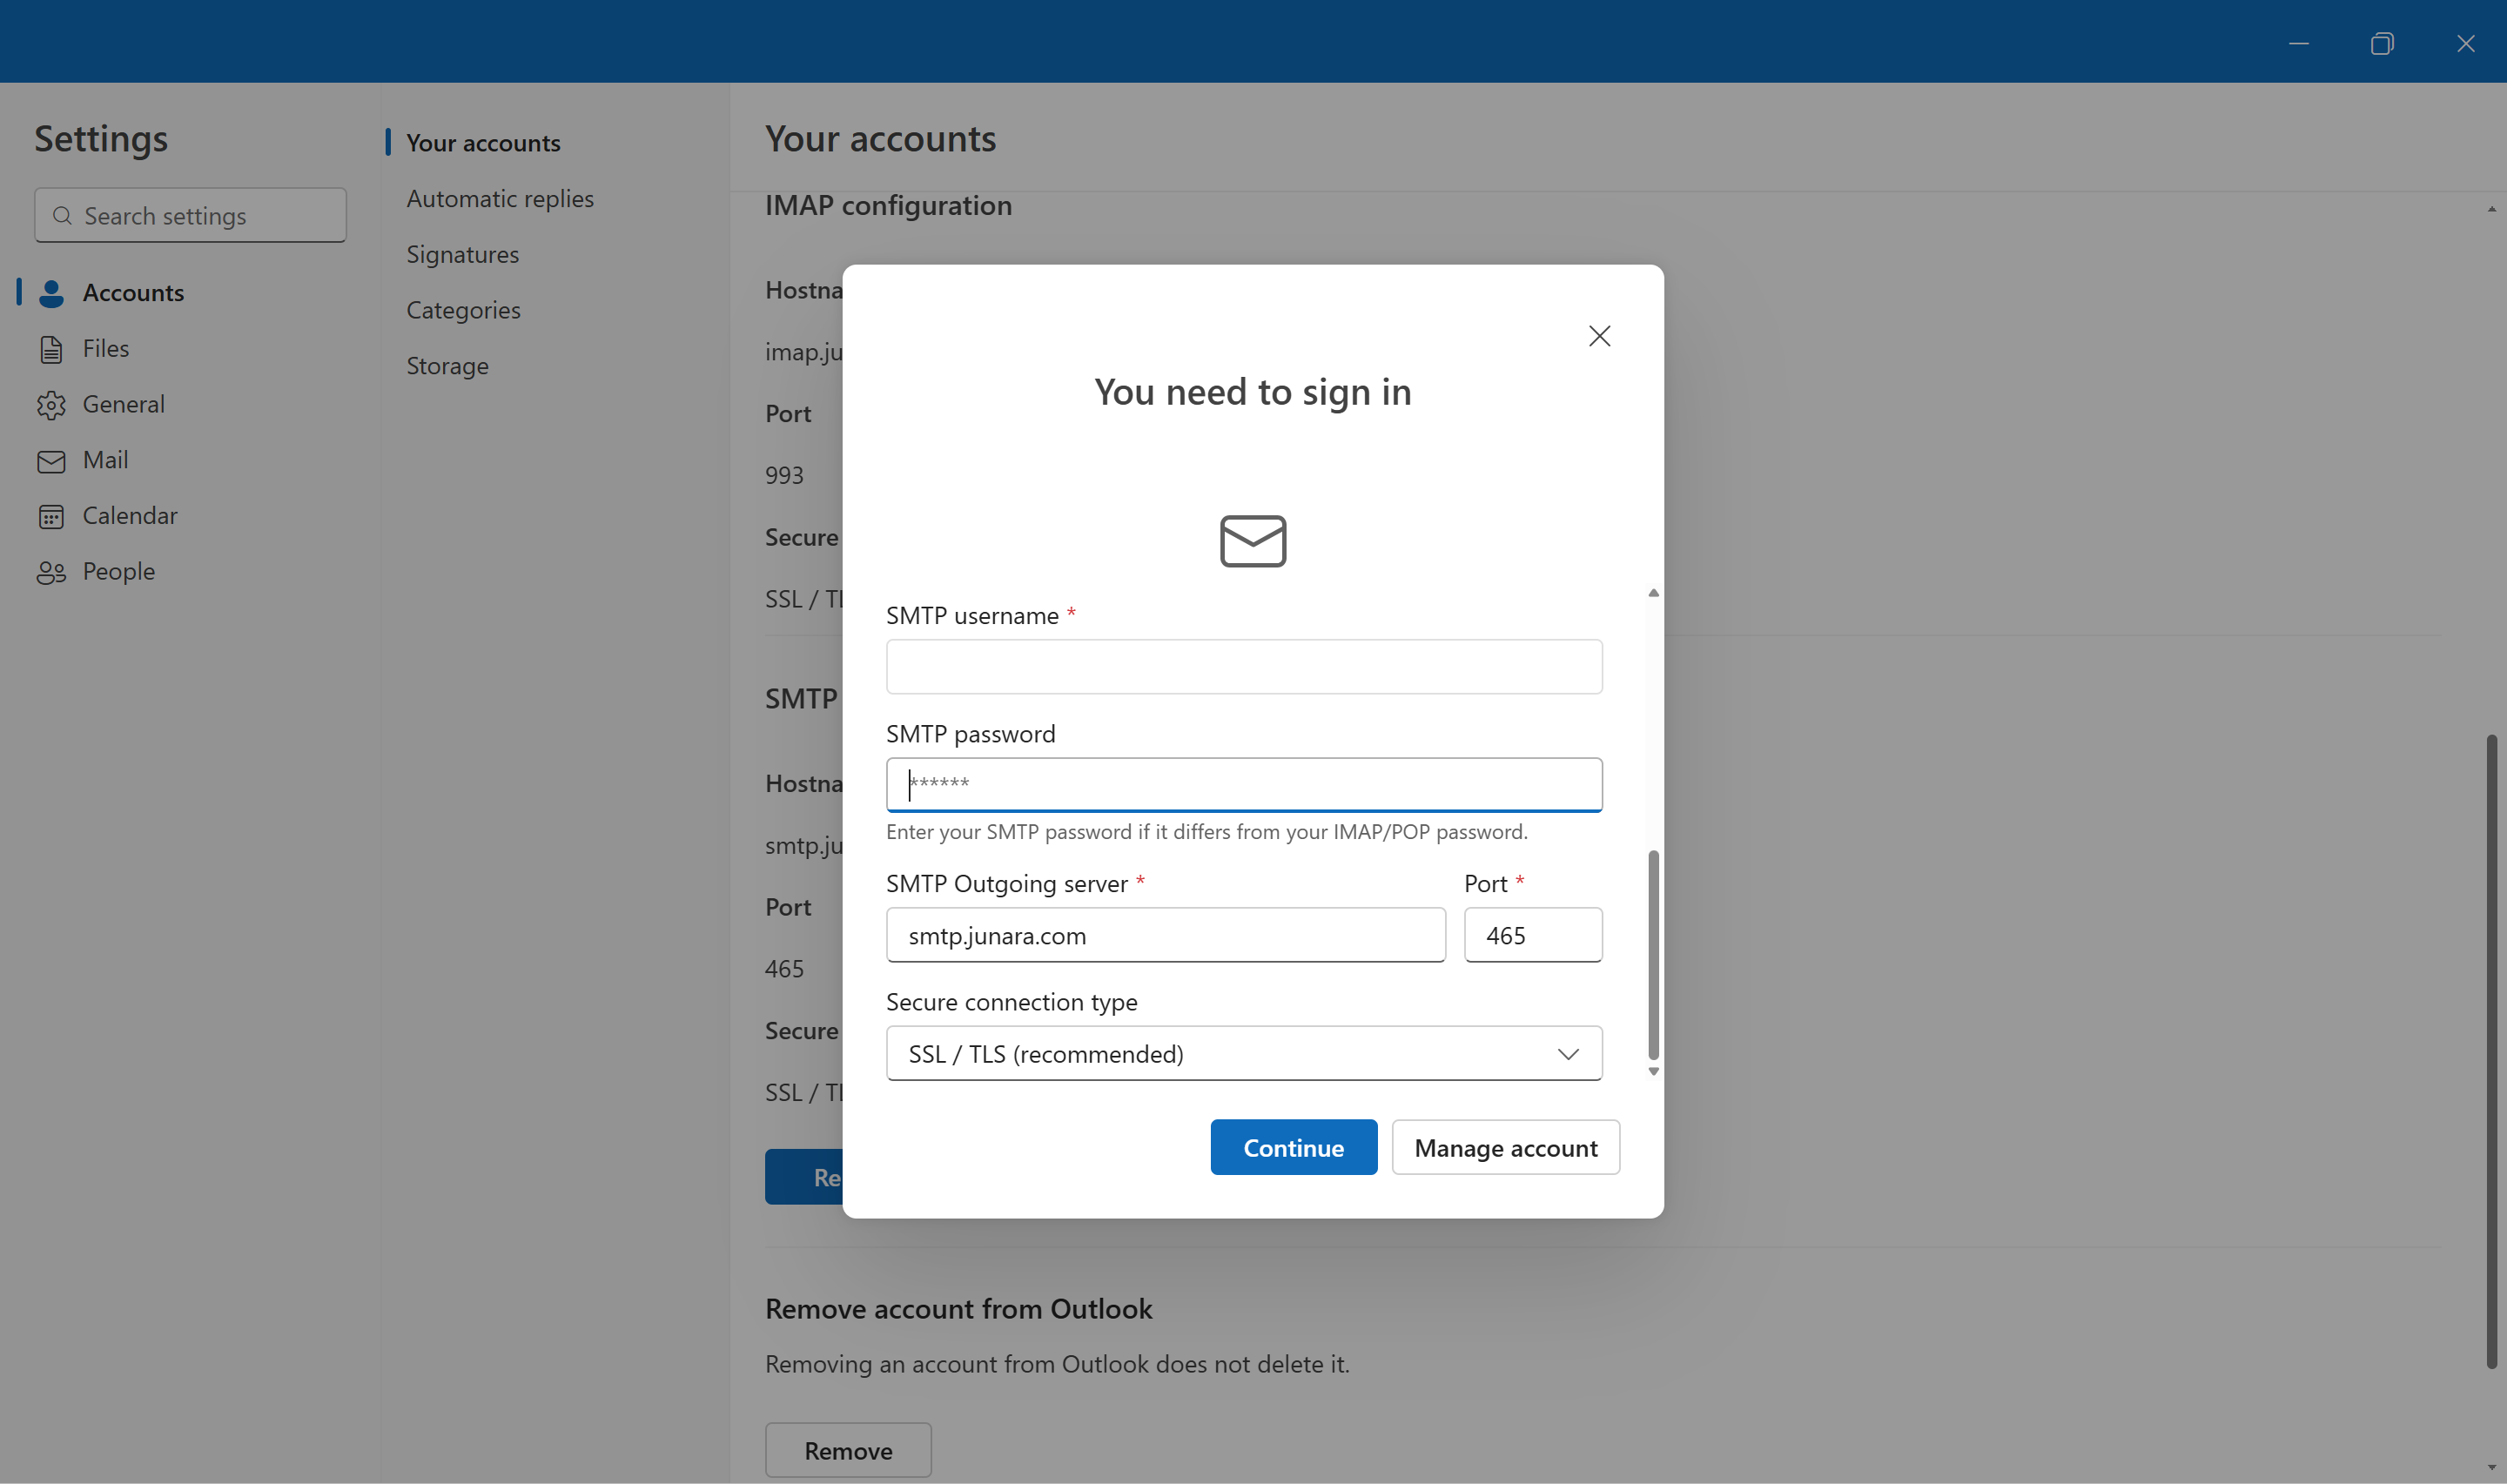Click the 'Secure connection type' label

(x=1011, y=1002)
